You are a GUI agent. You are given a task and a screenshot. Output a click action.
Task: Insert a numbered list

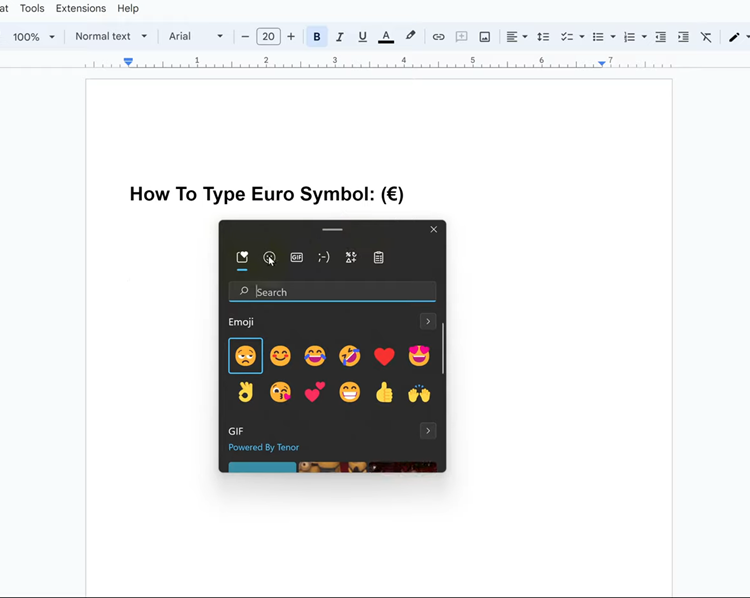629,37
